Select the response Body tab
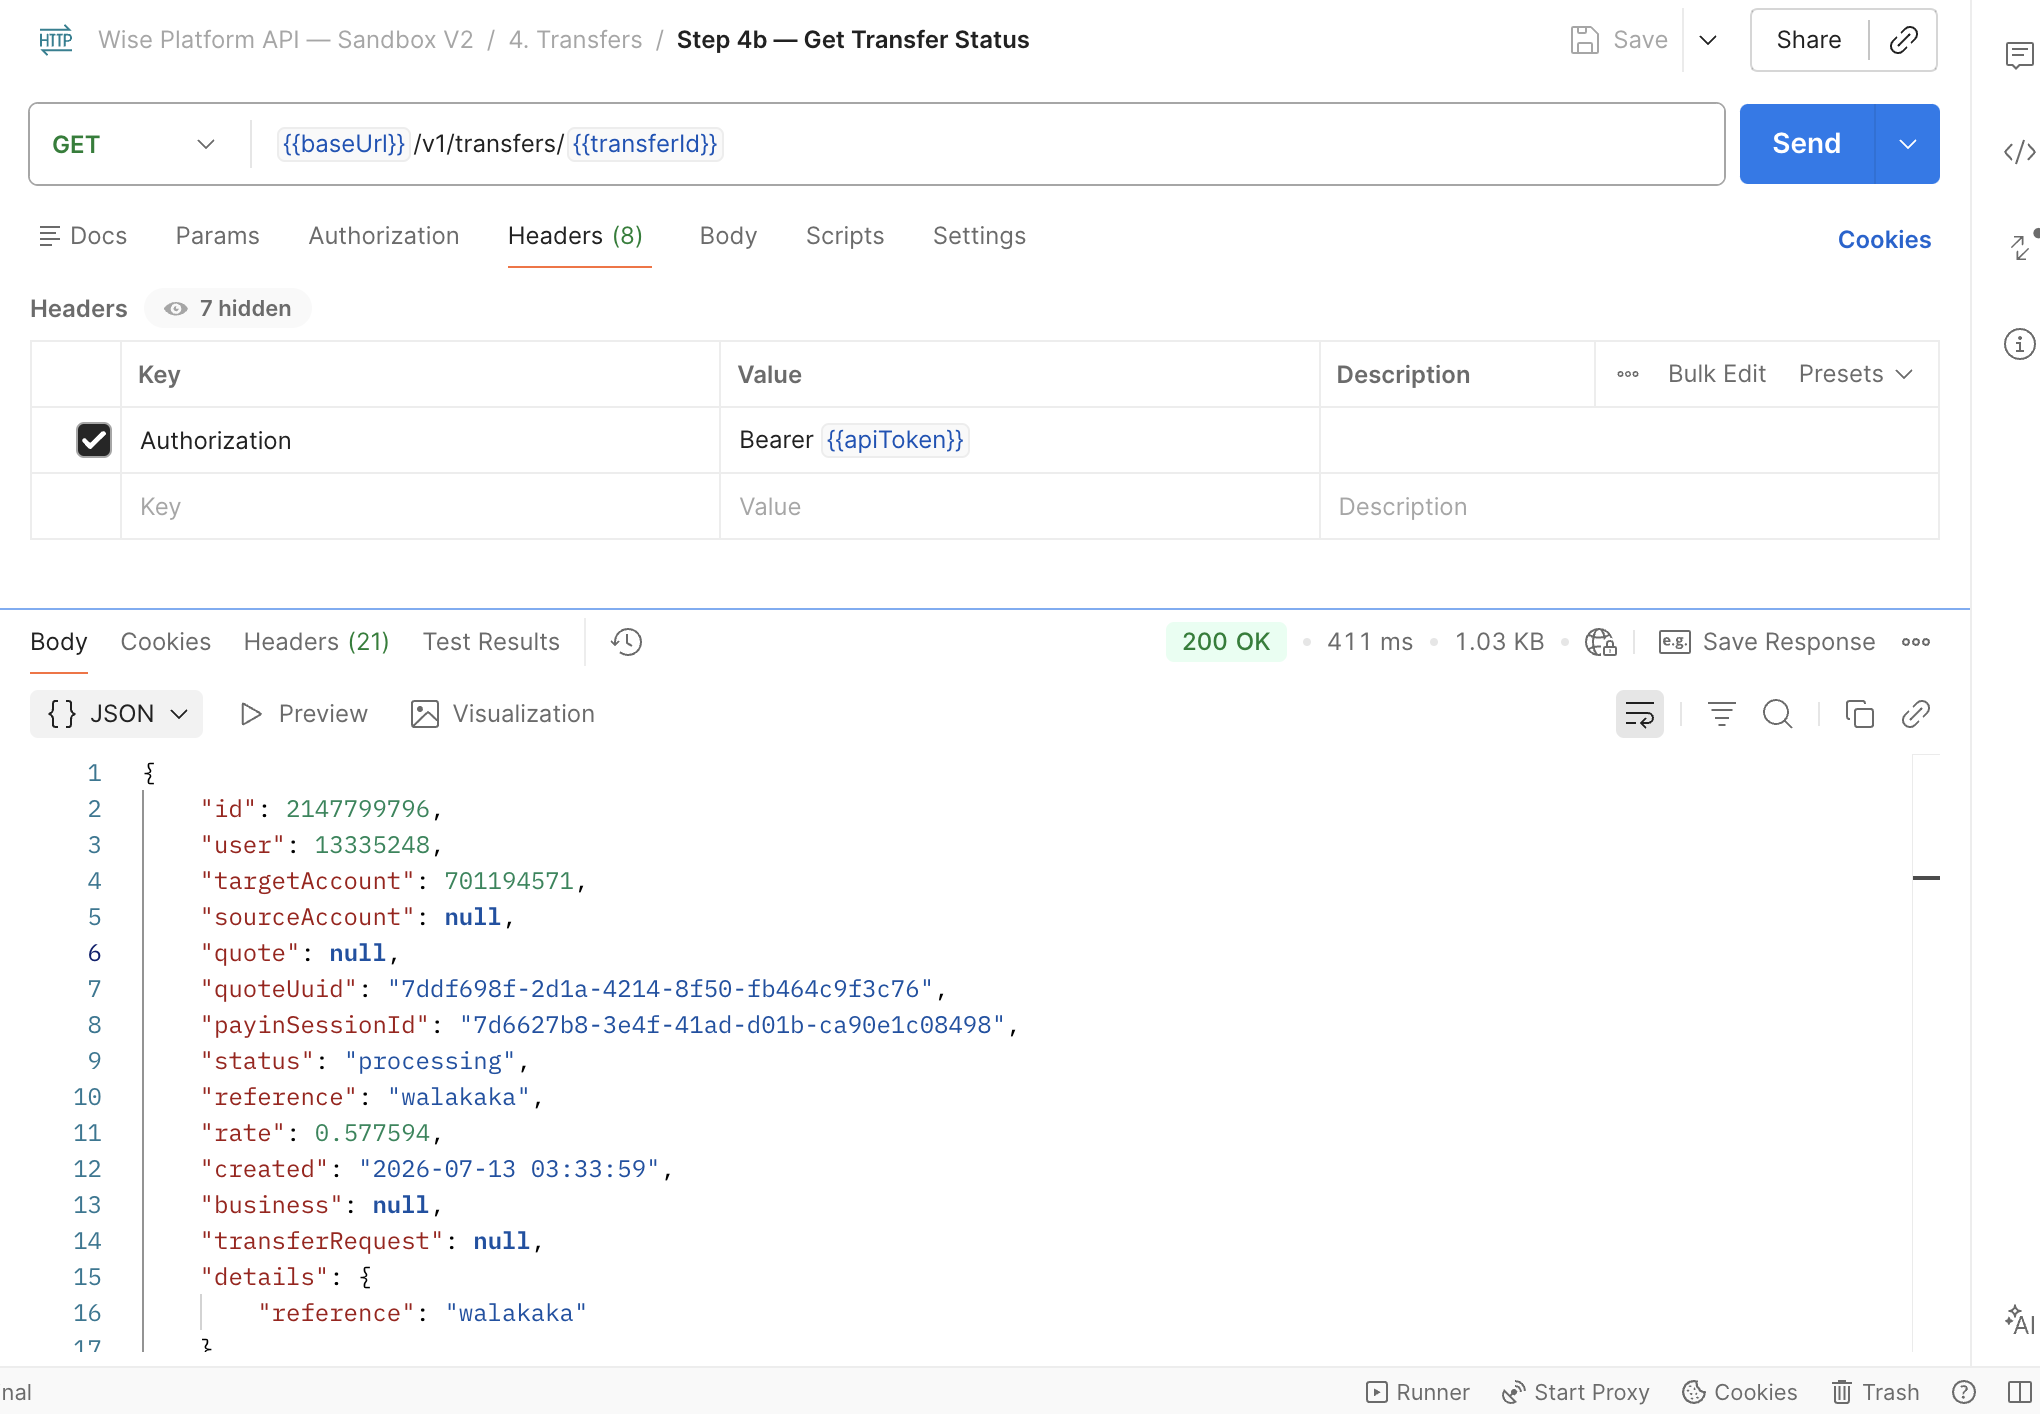This screenshot has height=1414, width=2040. click(x=59, y=642)
